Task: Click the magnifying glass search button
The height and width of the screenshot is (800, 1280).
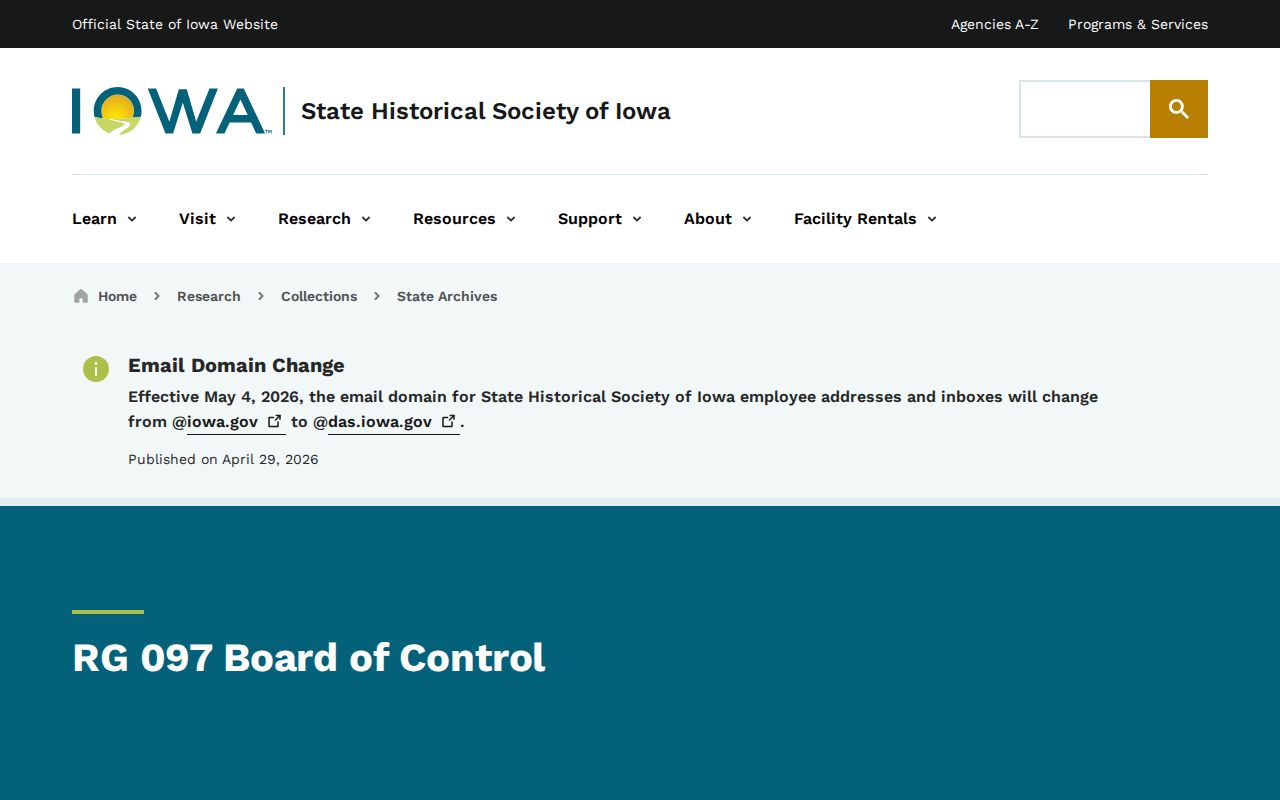Action: tap(1179, 109)
